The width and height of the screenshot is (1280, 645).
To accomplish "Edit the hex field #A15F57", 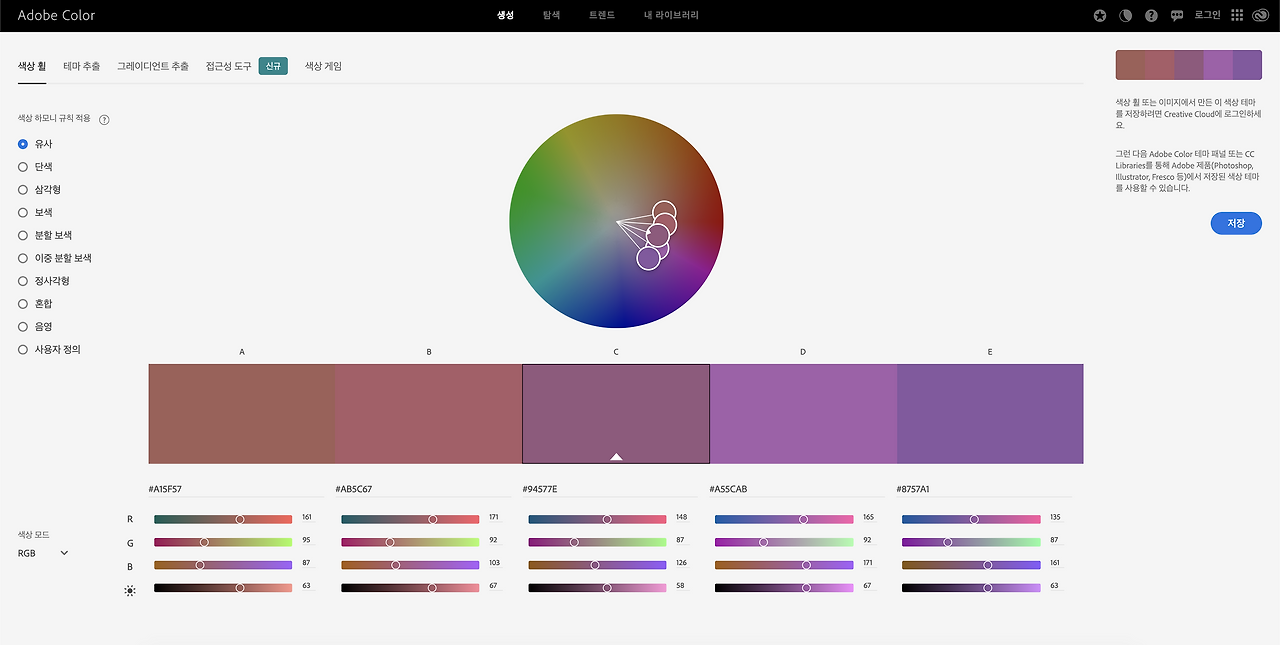I will (x=235, y=490).
